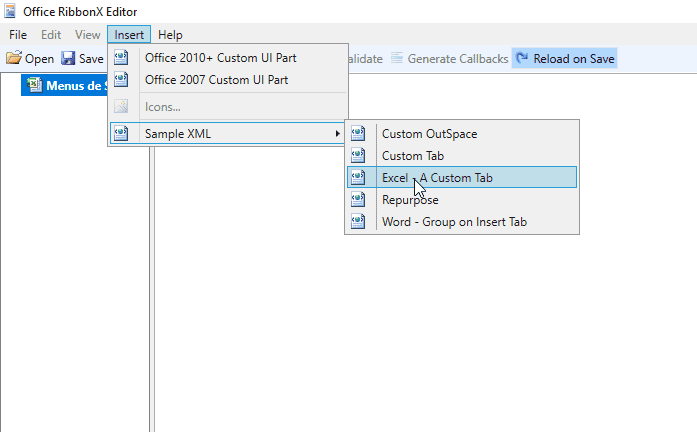Click the icon beside Custom Tab

[358, 156]
